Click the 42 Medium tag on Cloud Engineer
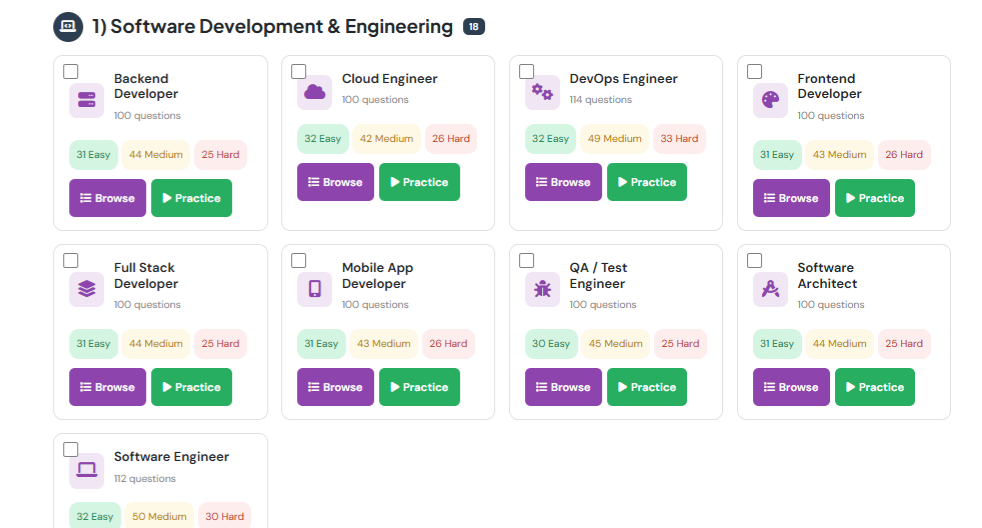The height and width of the screenshot is (528, 982). tap(386, 138)
